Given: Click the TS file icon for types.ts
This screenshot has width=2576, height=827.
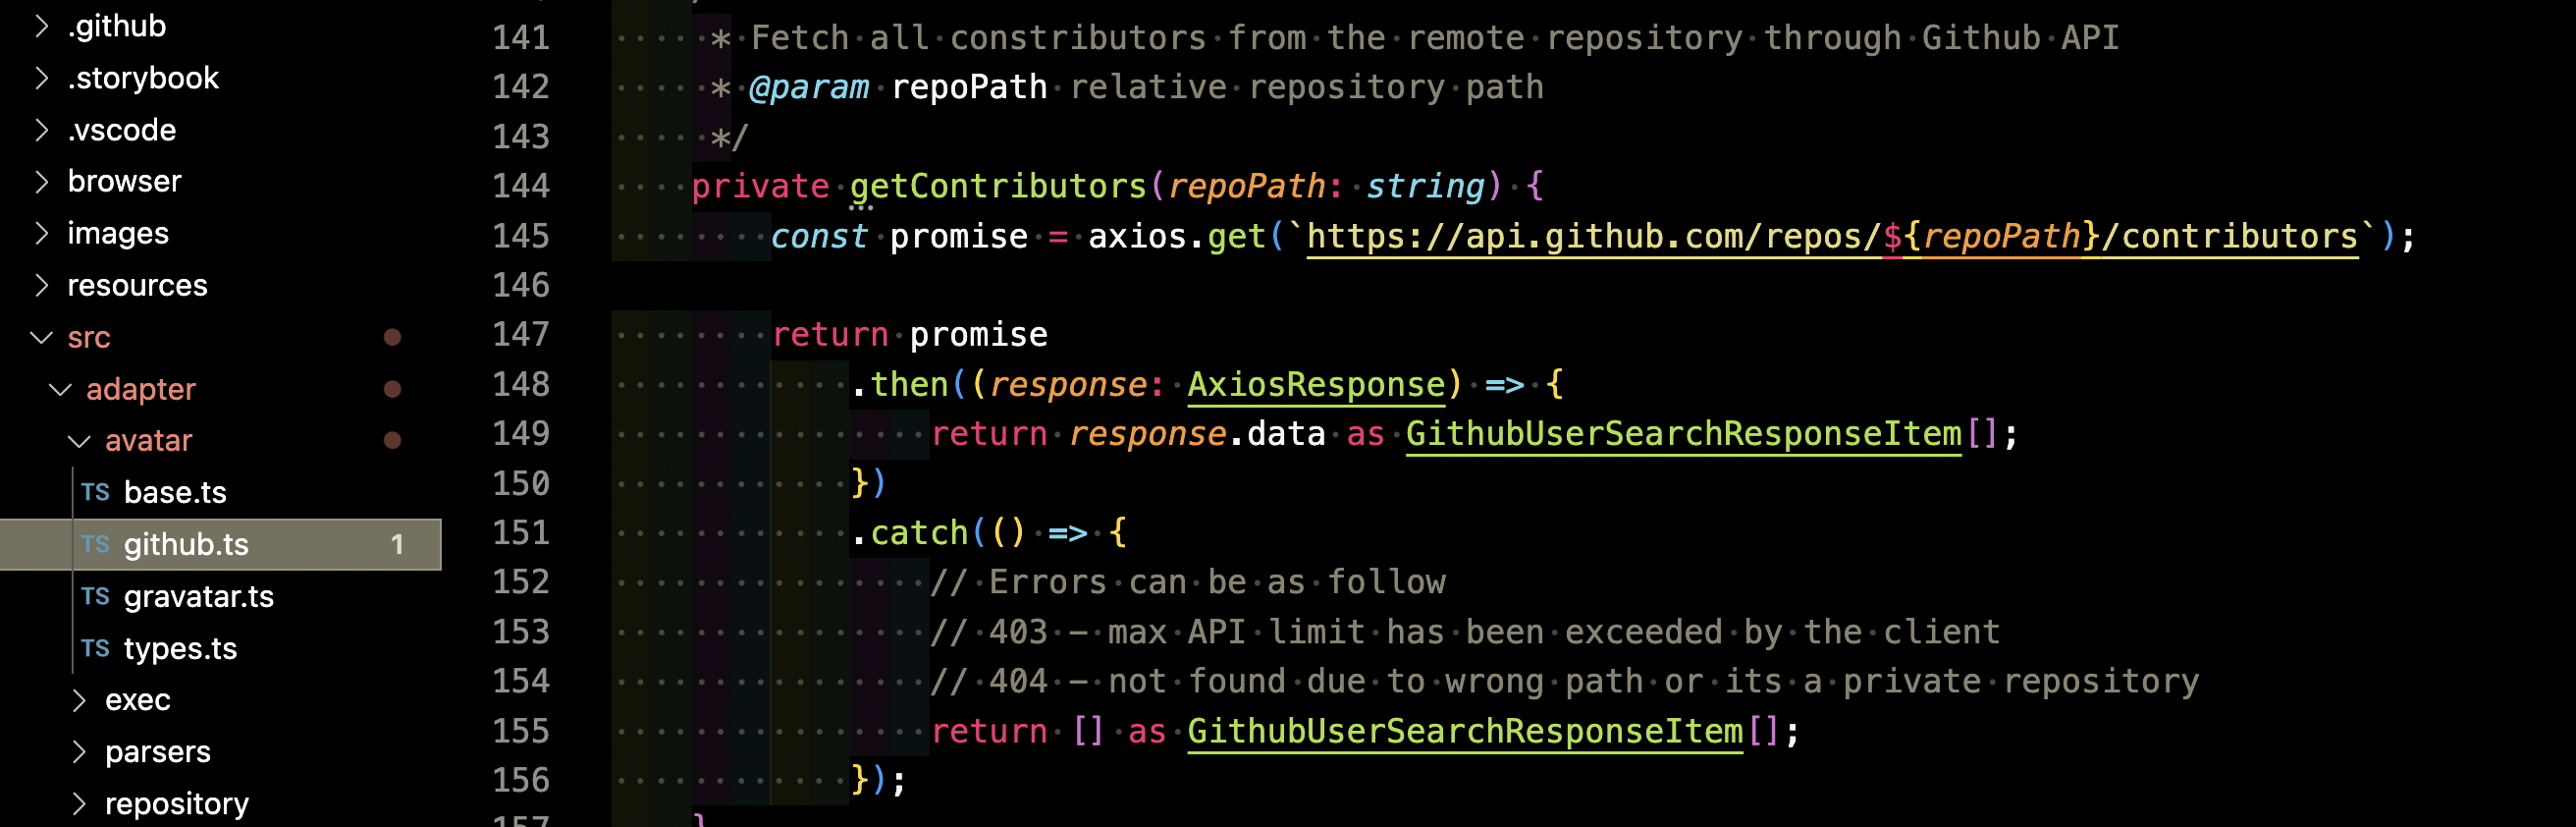Looking at the screenshot, I should click(95, 648).
